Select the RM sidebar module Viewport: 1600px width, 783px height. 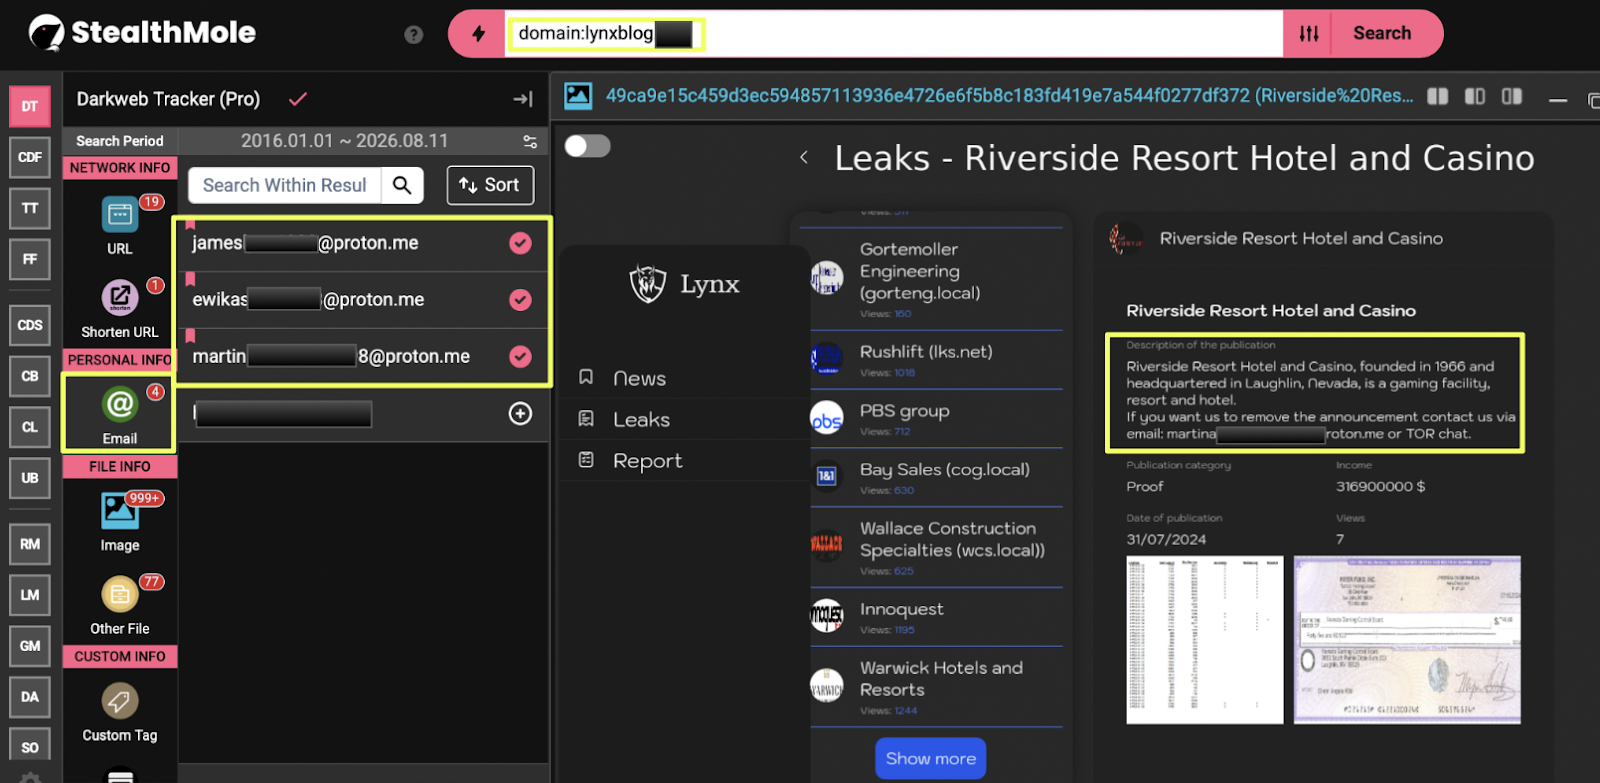click(x=30, y=544)
